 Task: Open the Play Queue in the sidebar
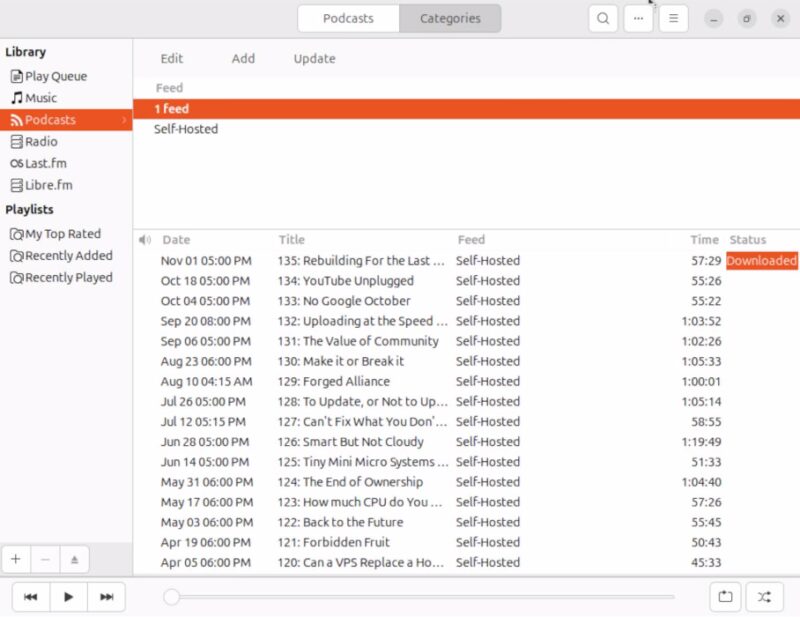tap(54, 75)
